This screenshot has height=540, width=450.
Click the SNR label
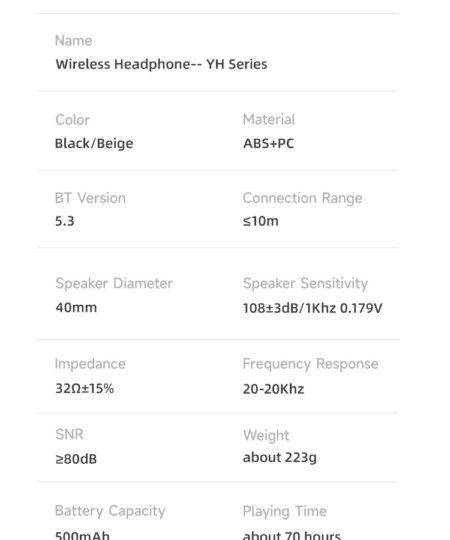tap(69, 434)
